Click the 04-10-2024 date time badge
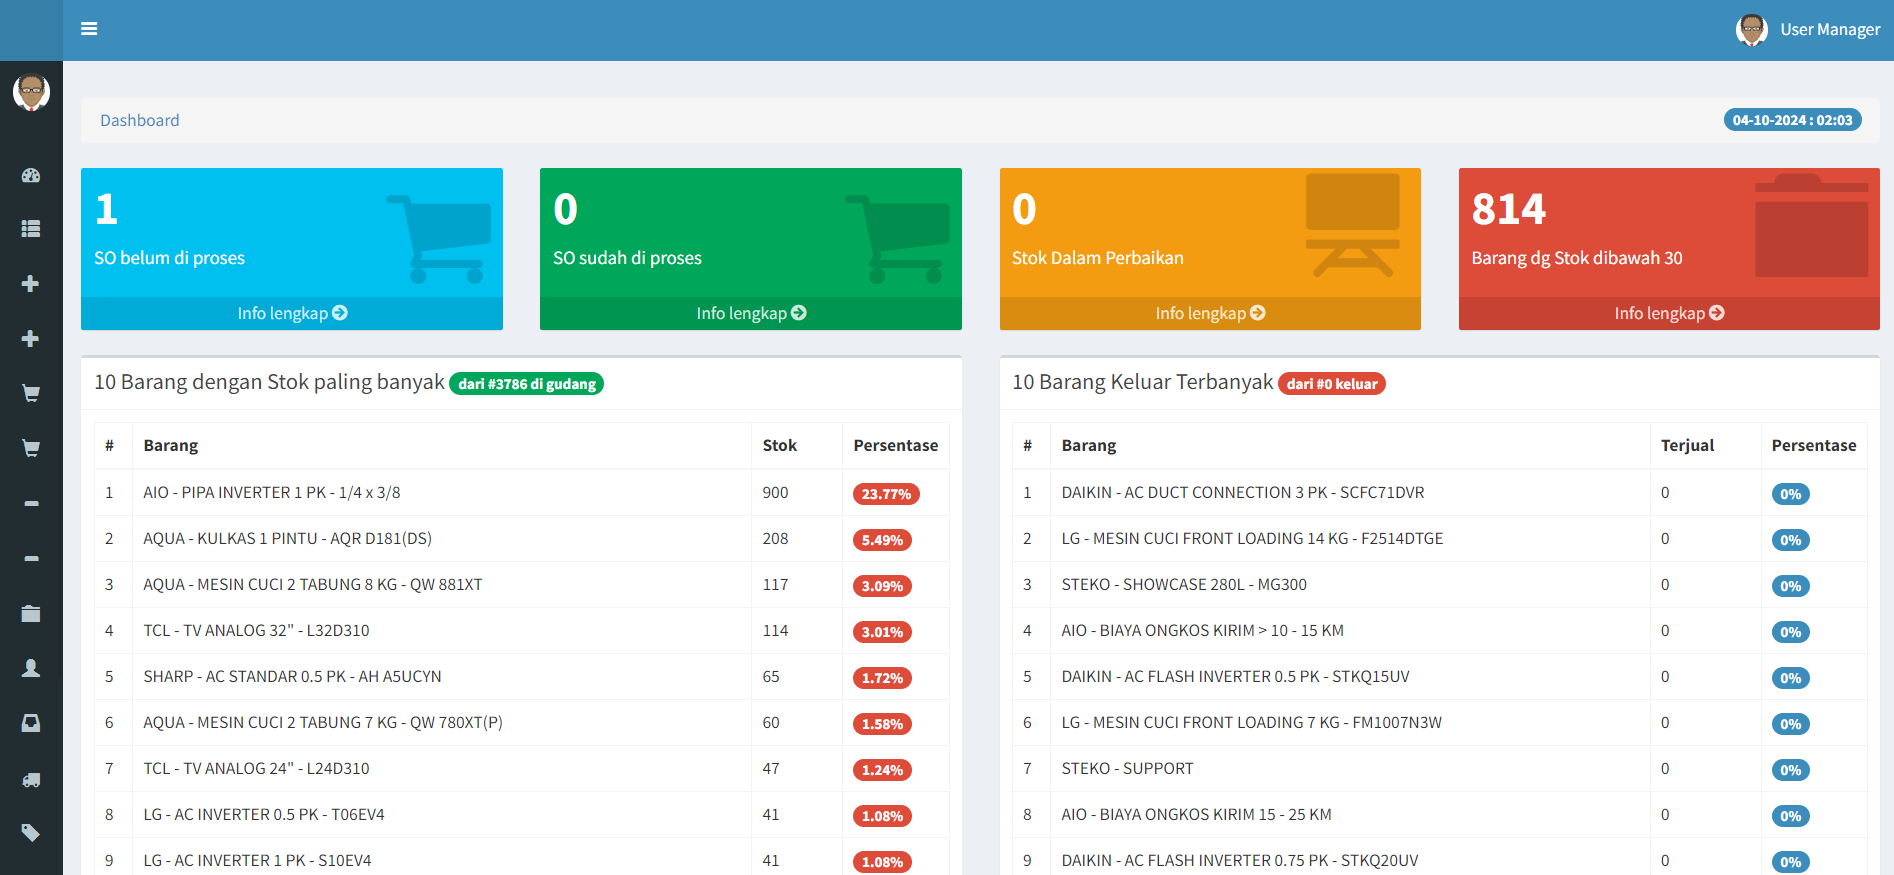This screenshot has width=1894, height=875. click(1792, 120)
